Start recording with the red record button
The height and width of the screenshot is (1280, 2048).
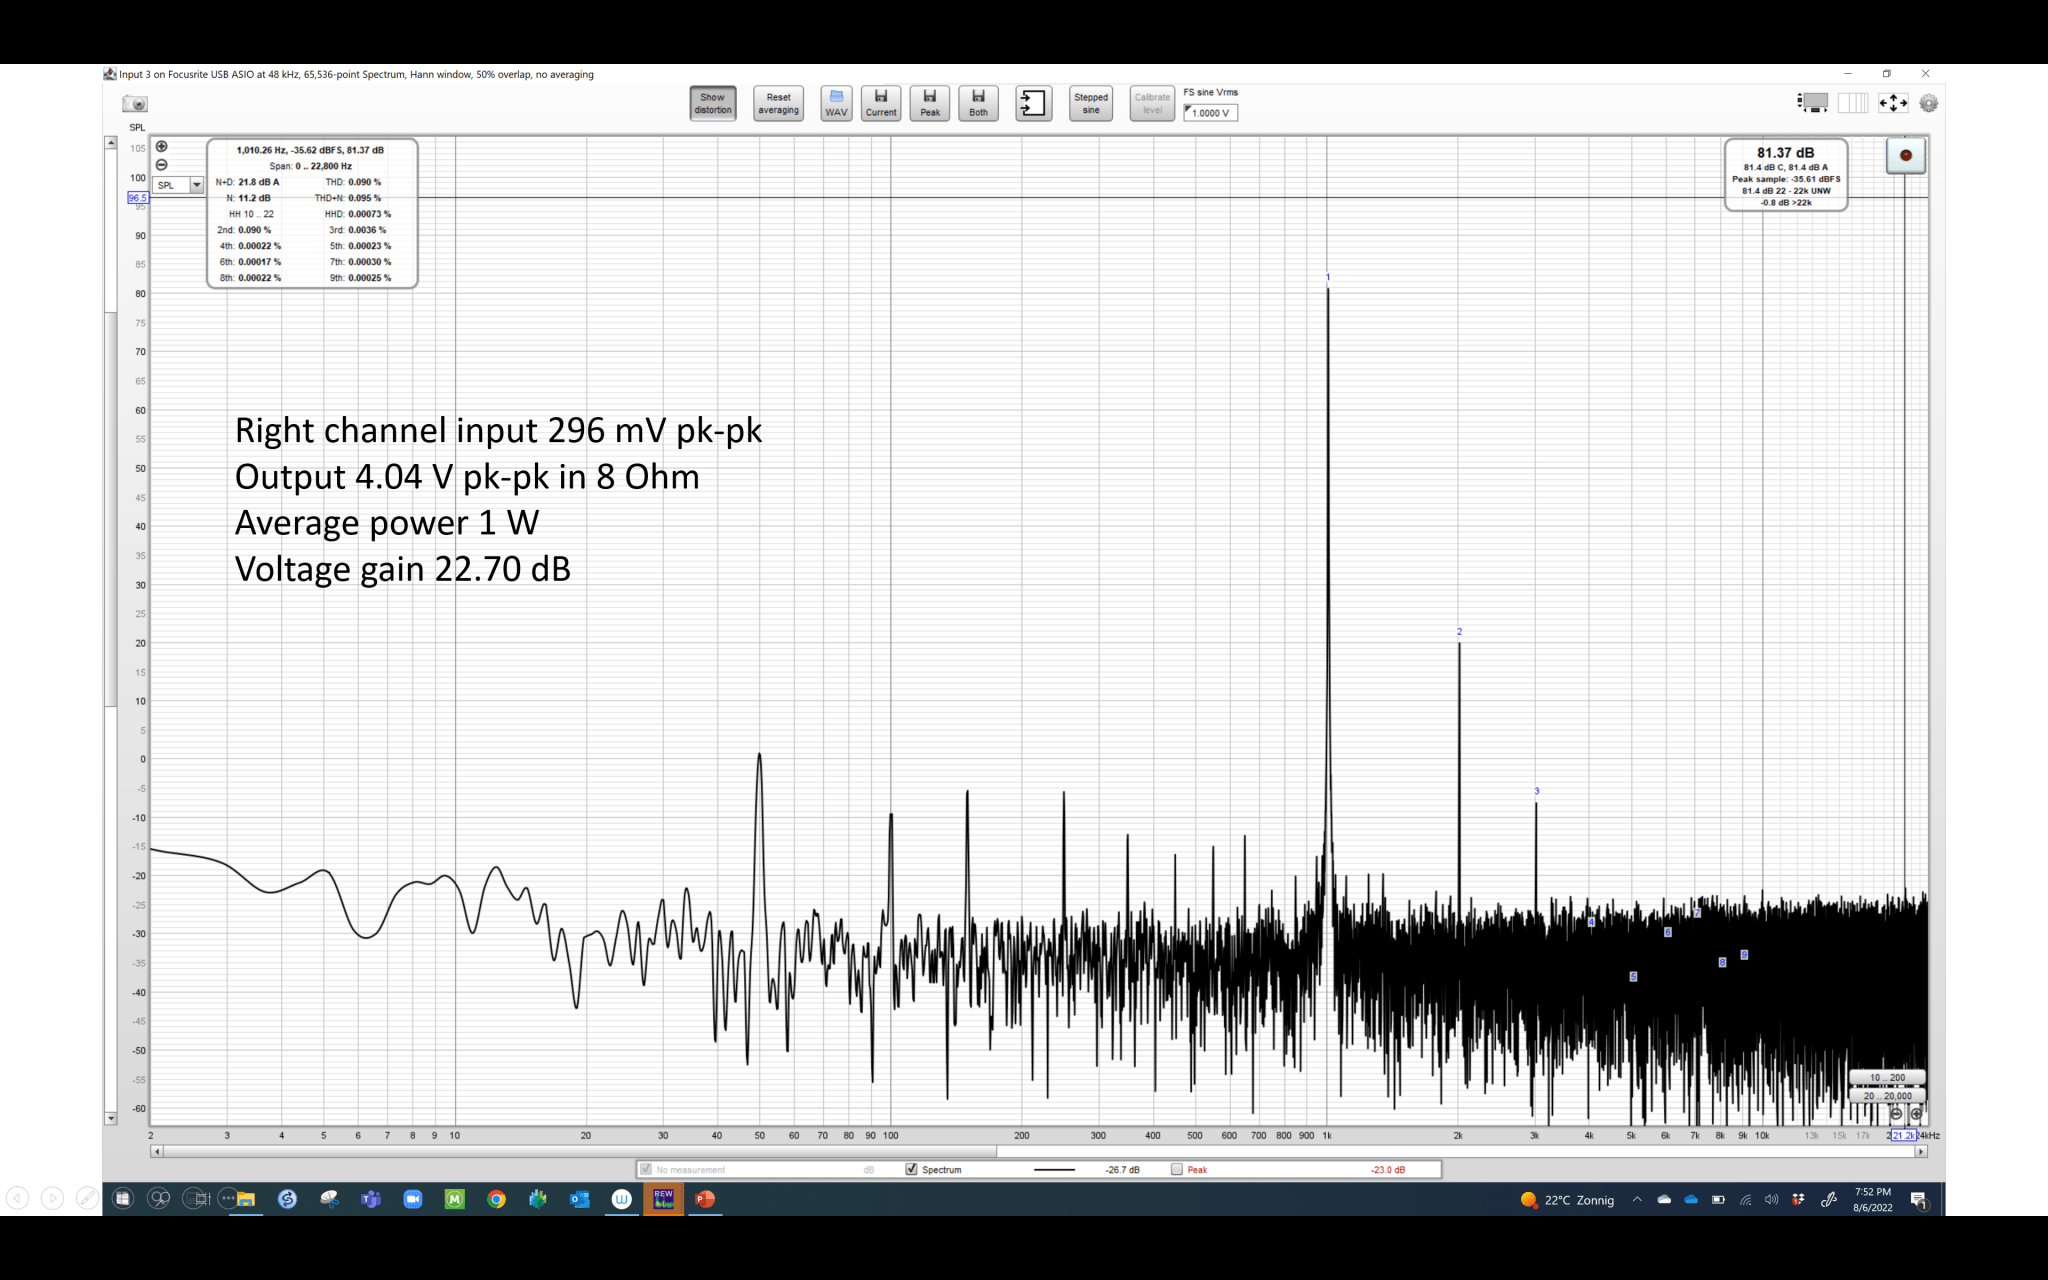[x=1906, y=156]
